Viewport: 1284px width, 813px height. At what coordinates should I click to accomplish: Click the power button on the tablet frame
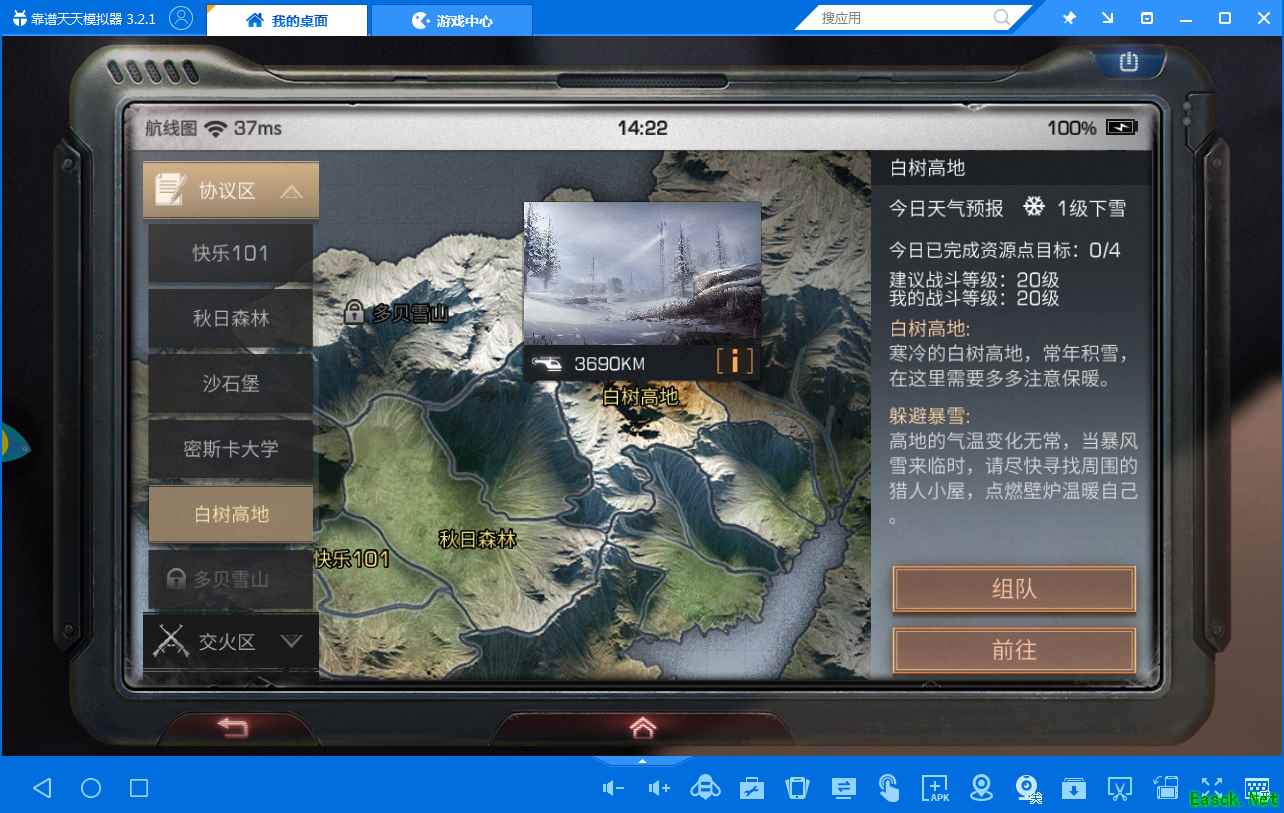pos(1129,62)
